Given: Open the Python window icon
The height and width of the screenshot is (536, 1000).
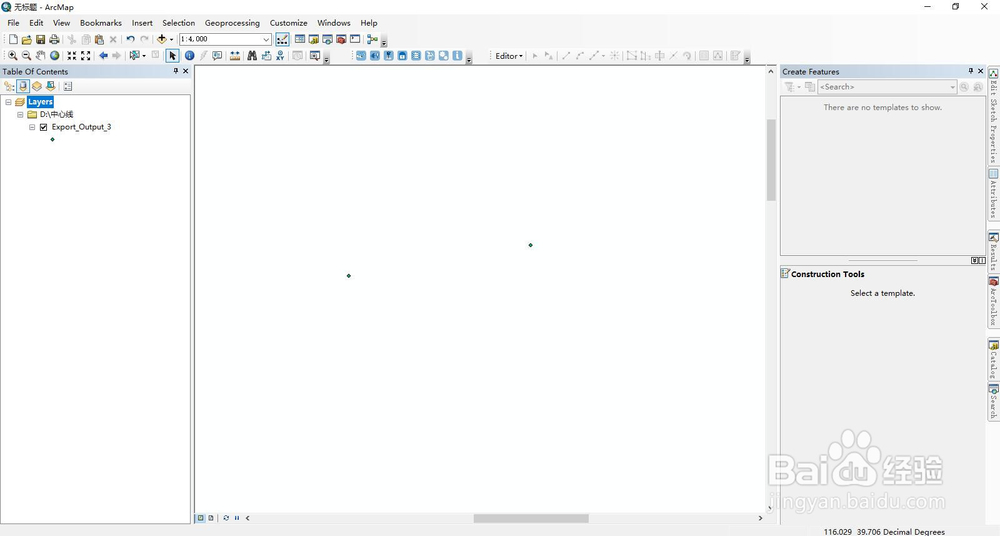Looking at the screenshot, I should (x=355, y=40).
